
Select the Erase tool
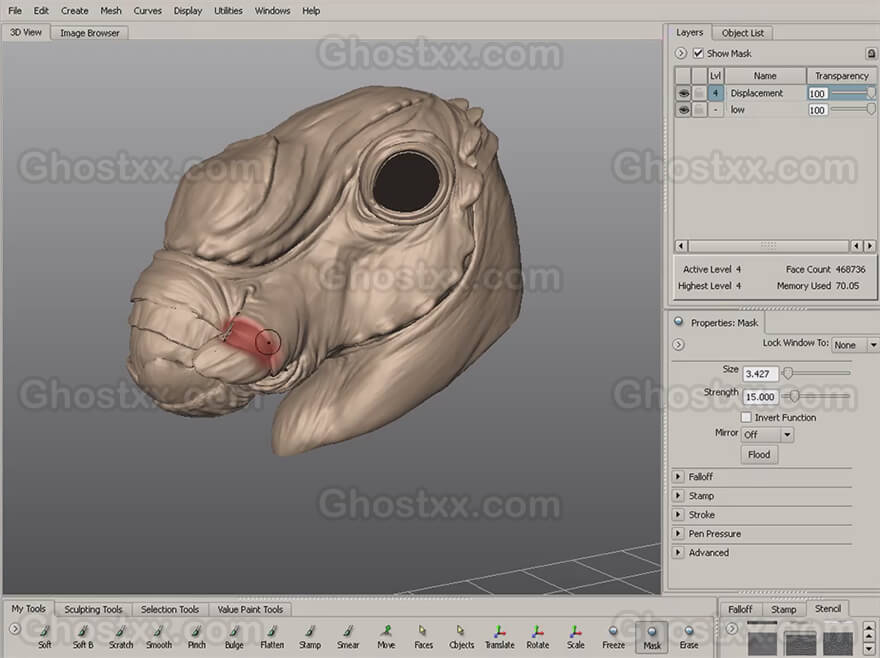[x=689, y=637]
